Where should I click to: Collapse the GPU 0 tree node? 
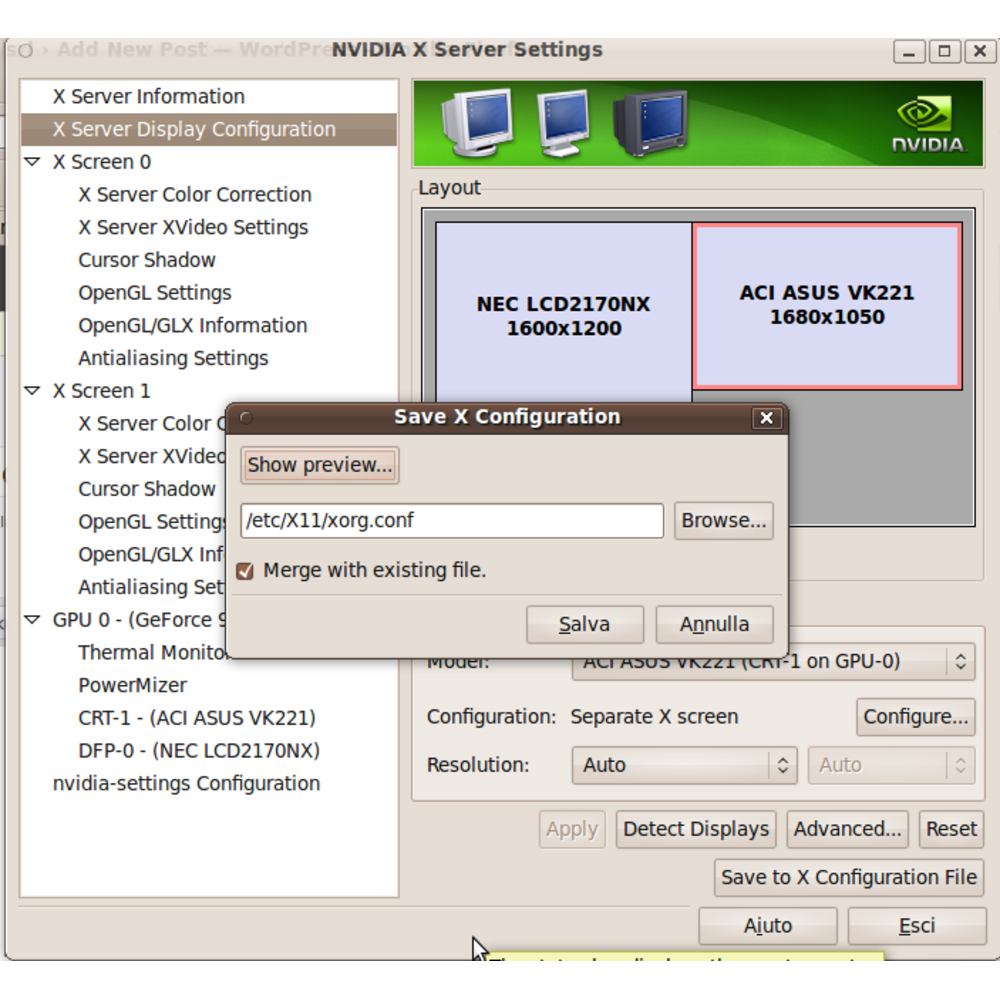coord(32,620)
